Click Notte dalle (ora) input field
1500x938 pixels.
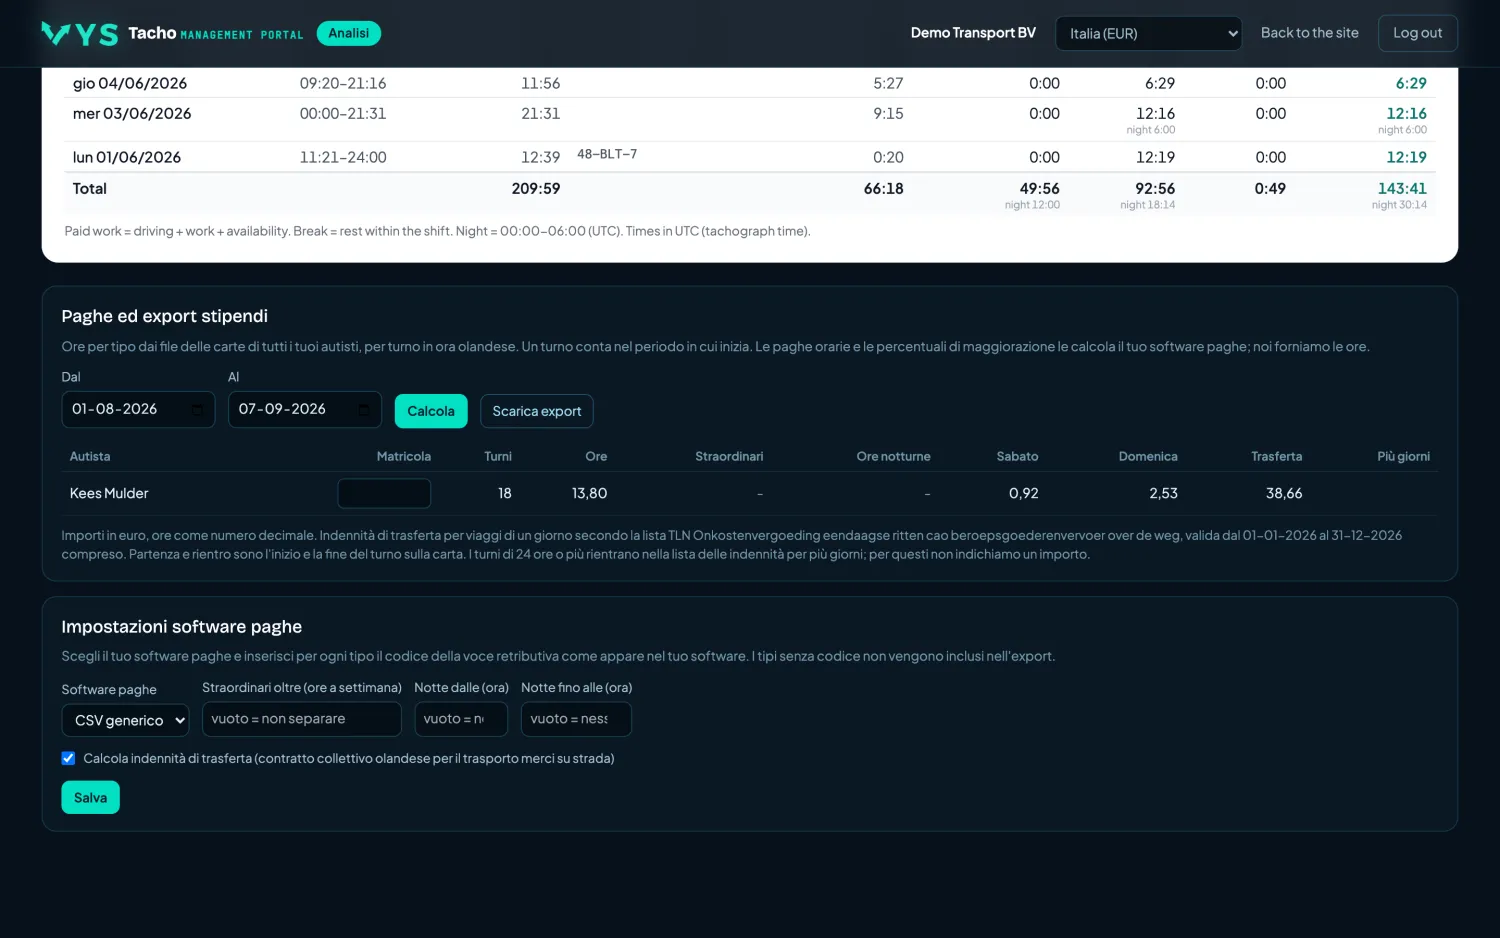point(461,719)
